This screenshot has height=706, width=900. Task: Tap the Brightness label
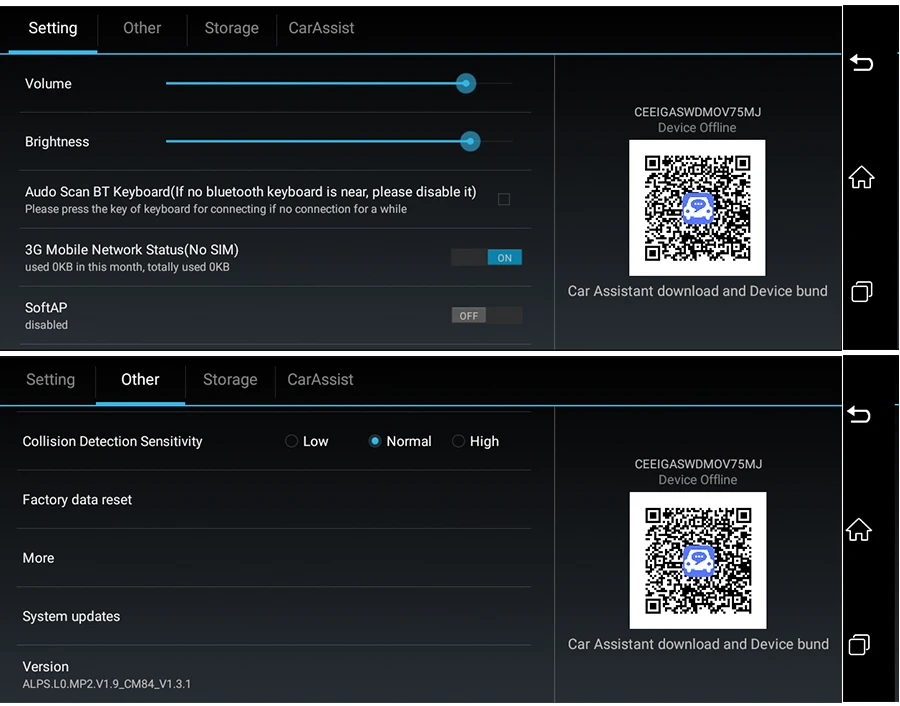pyautogui.click(x=57, y=142)
